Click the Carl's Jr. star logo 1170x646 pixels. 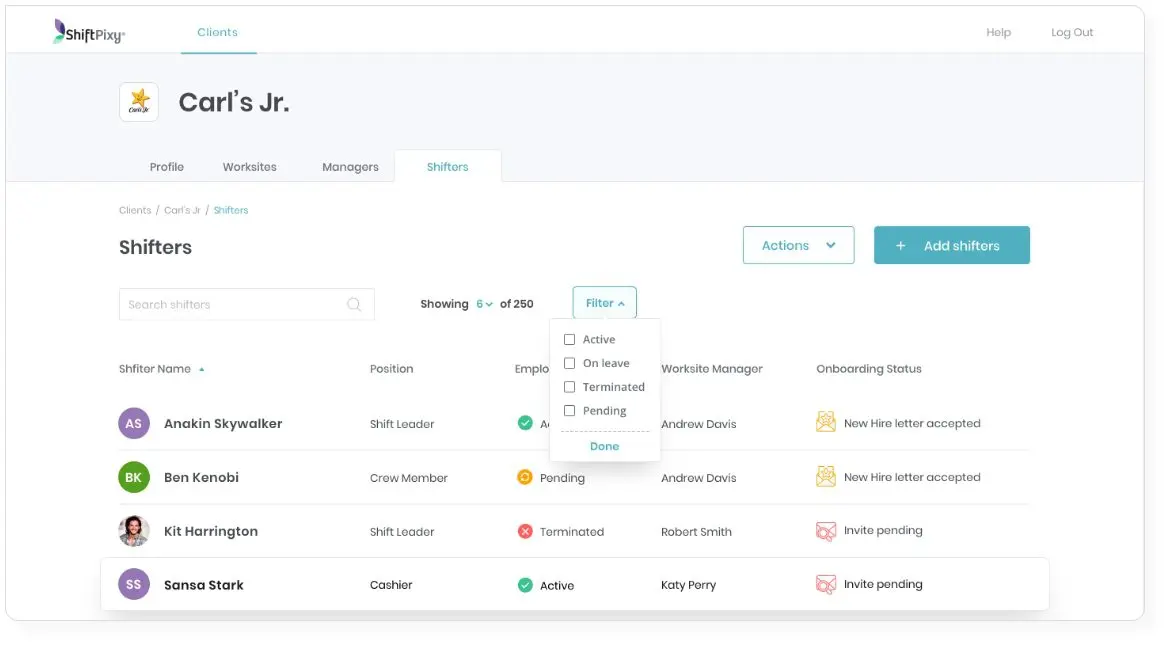click(x=139, y=102)
